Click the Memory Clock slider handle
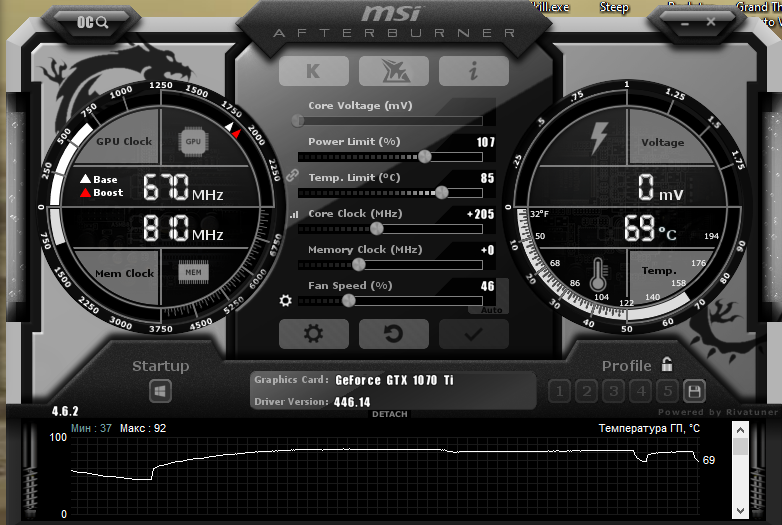 [358, 265]
